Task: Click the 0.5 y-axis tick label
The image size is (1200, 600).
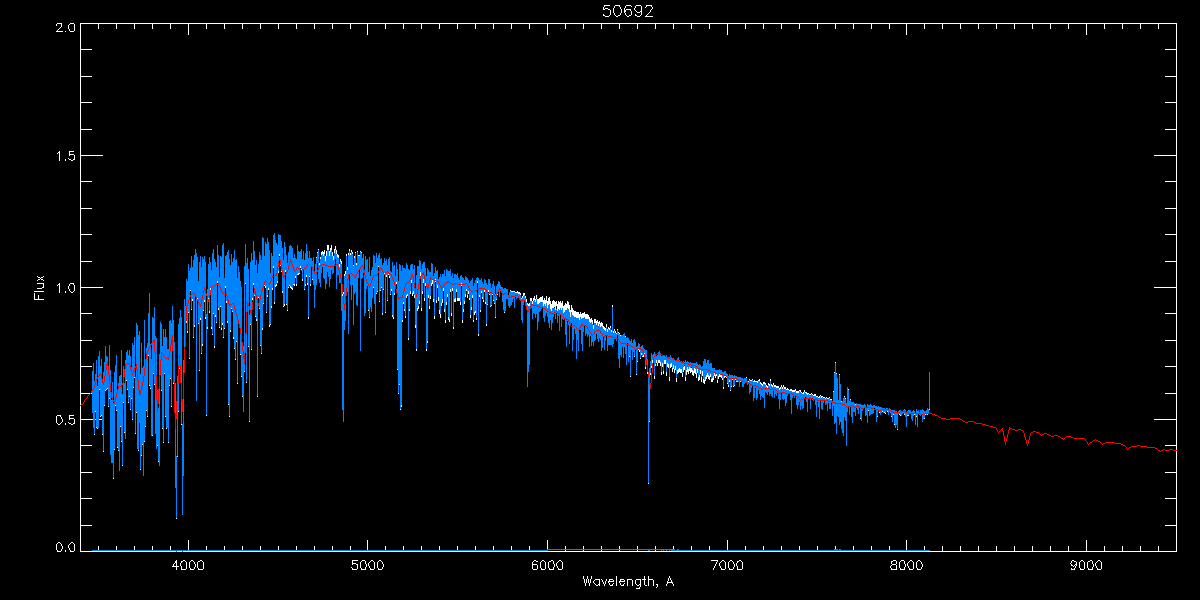Action: coord(65,419)
